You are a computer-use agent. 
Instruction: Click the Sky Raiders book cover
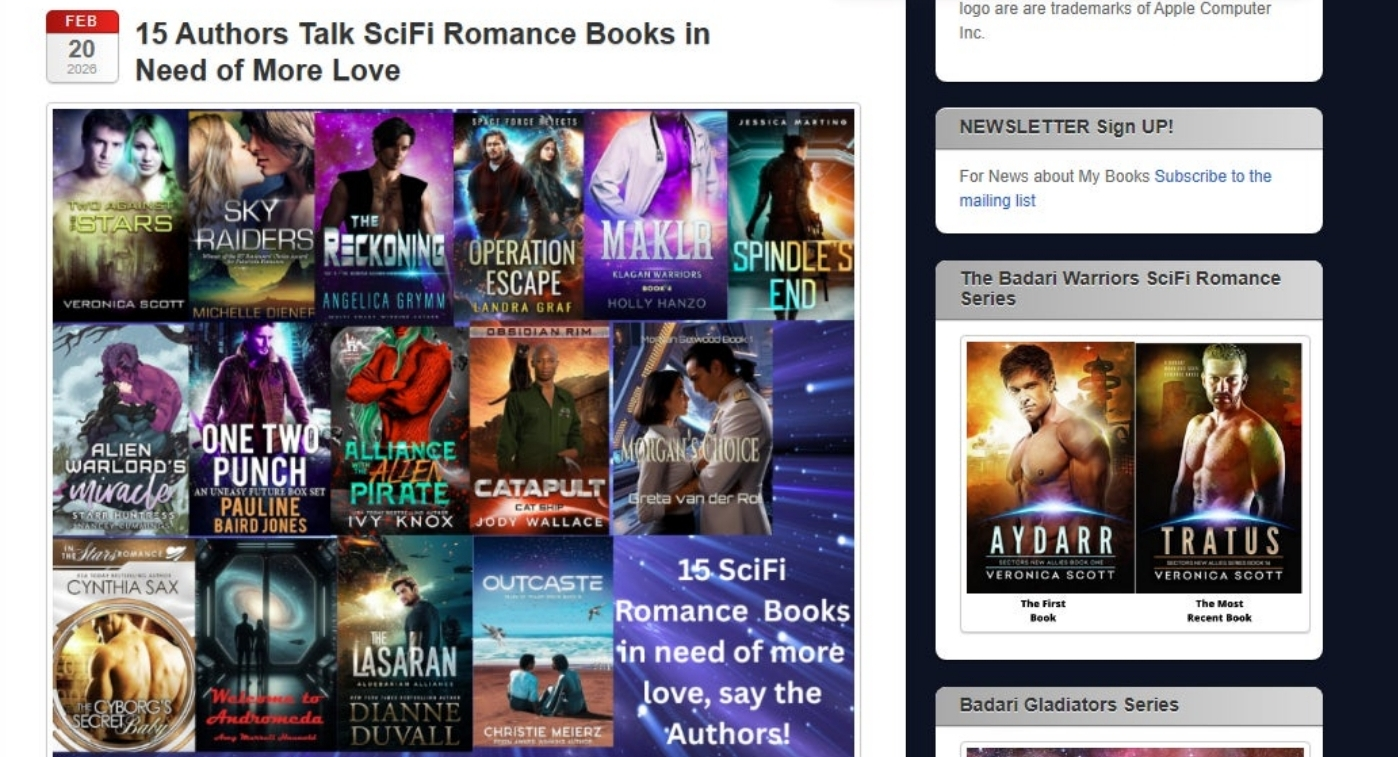[252, 215]
